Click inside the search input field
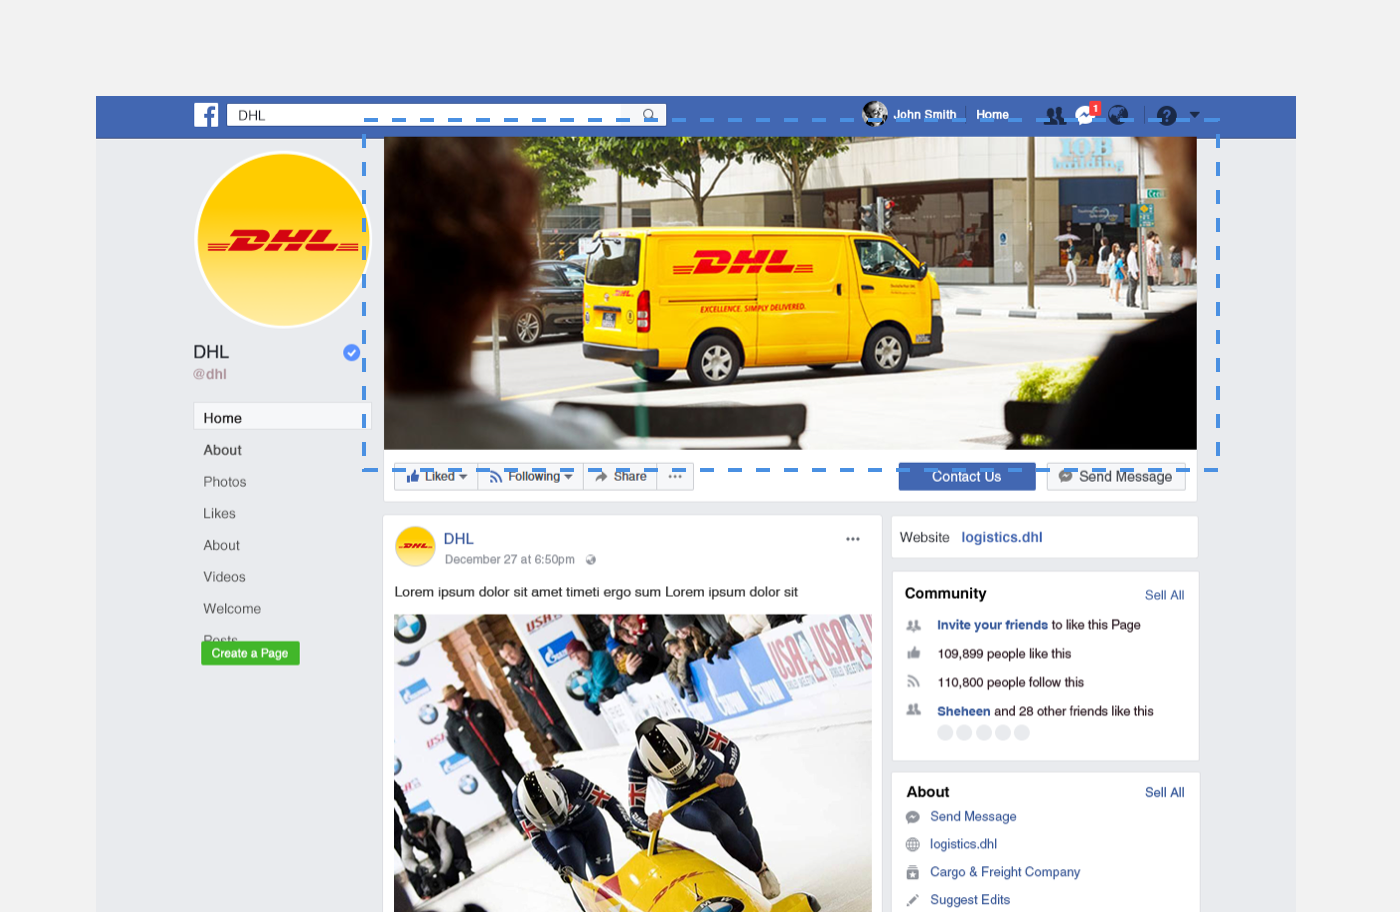Screen dimensions: 1400x912 [400, 114]
